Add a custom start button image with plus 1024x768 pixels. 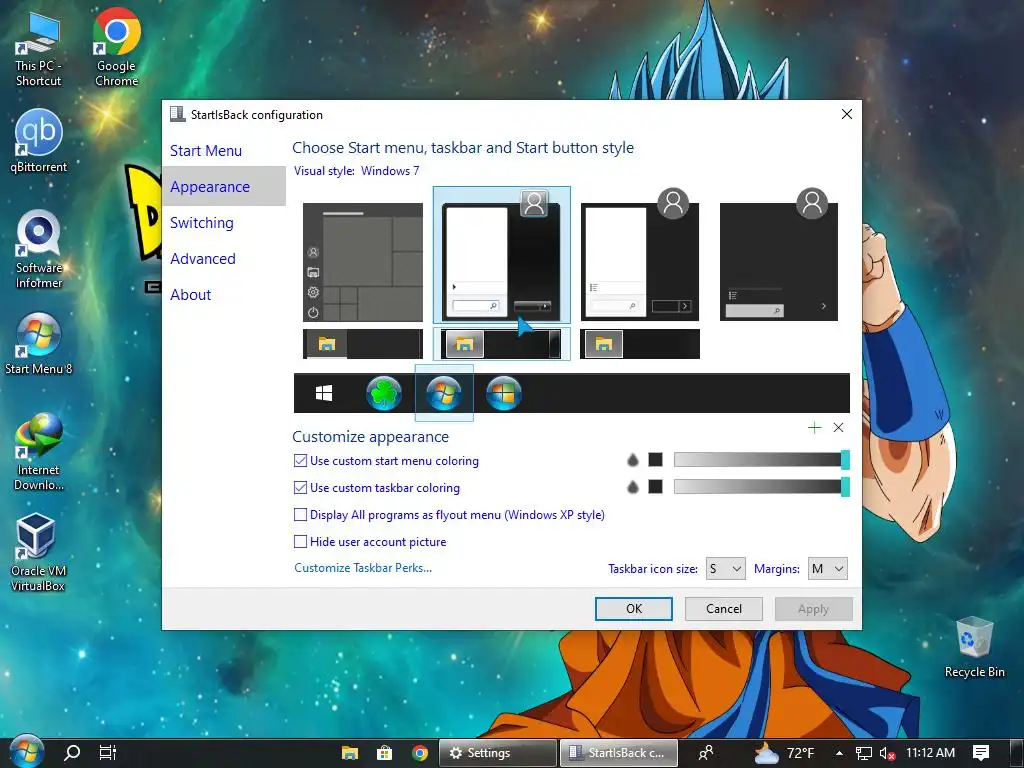814,428
